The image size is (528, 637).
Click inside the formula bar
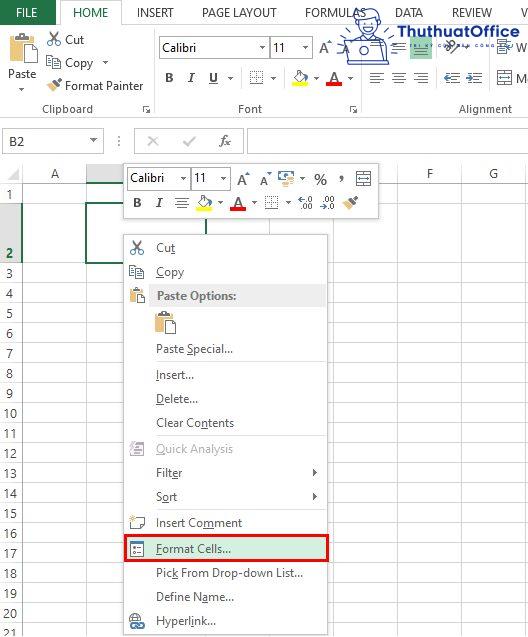click(387, 141)
